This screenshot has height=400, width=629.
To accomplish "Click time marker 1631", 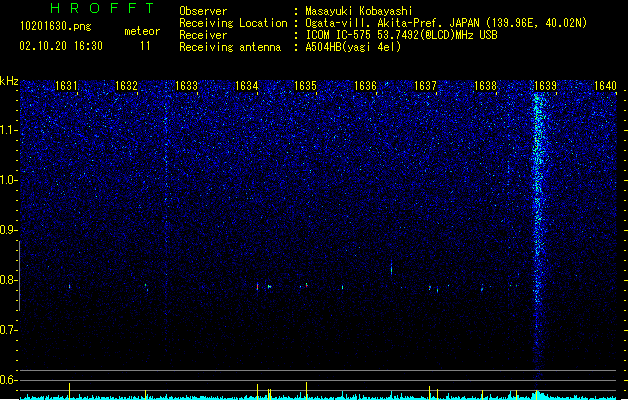I will click(66, 86).
